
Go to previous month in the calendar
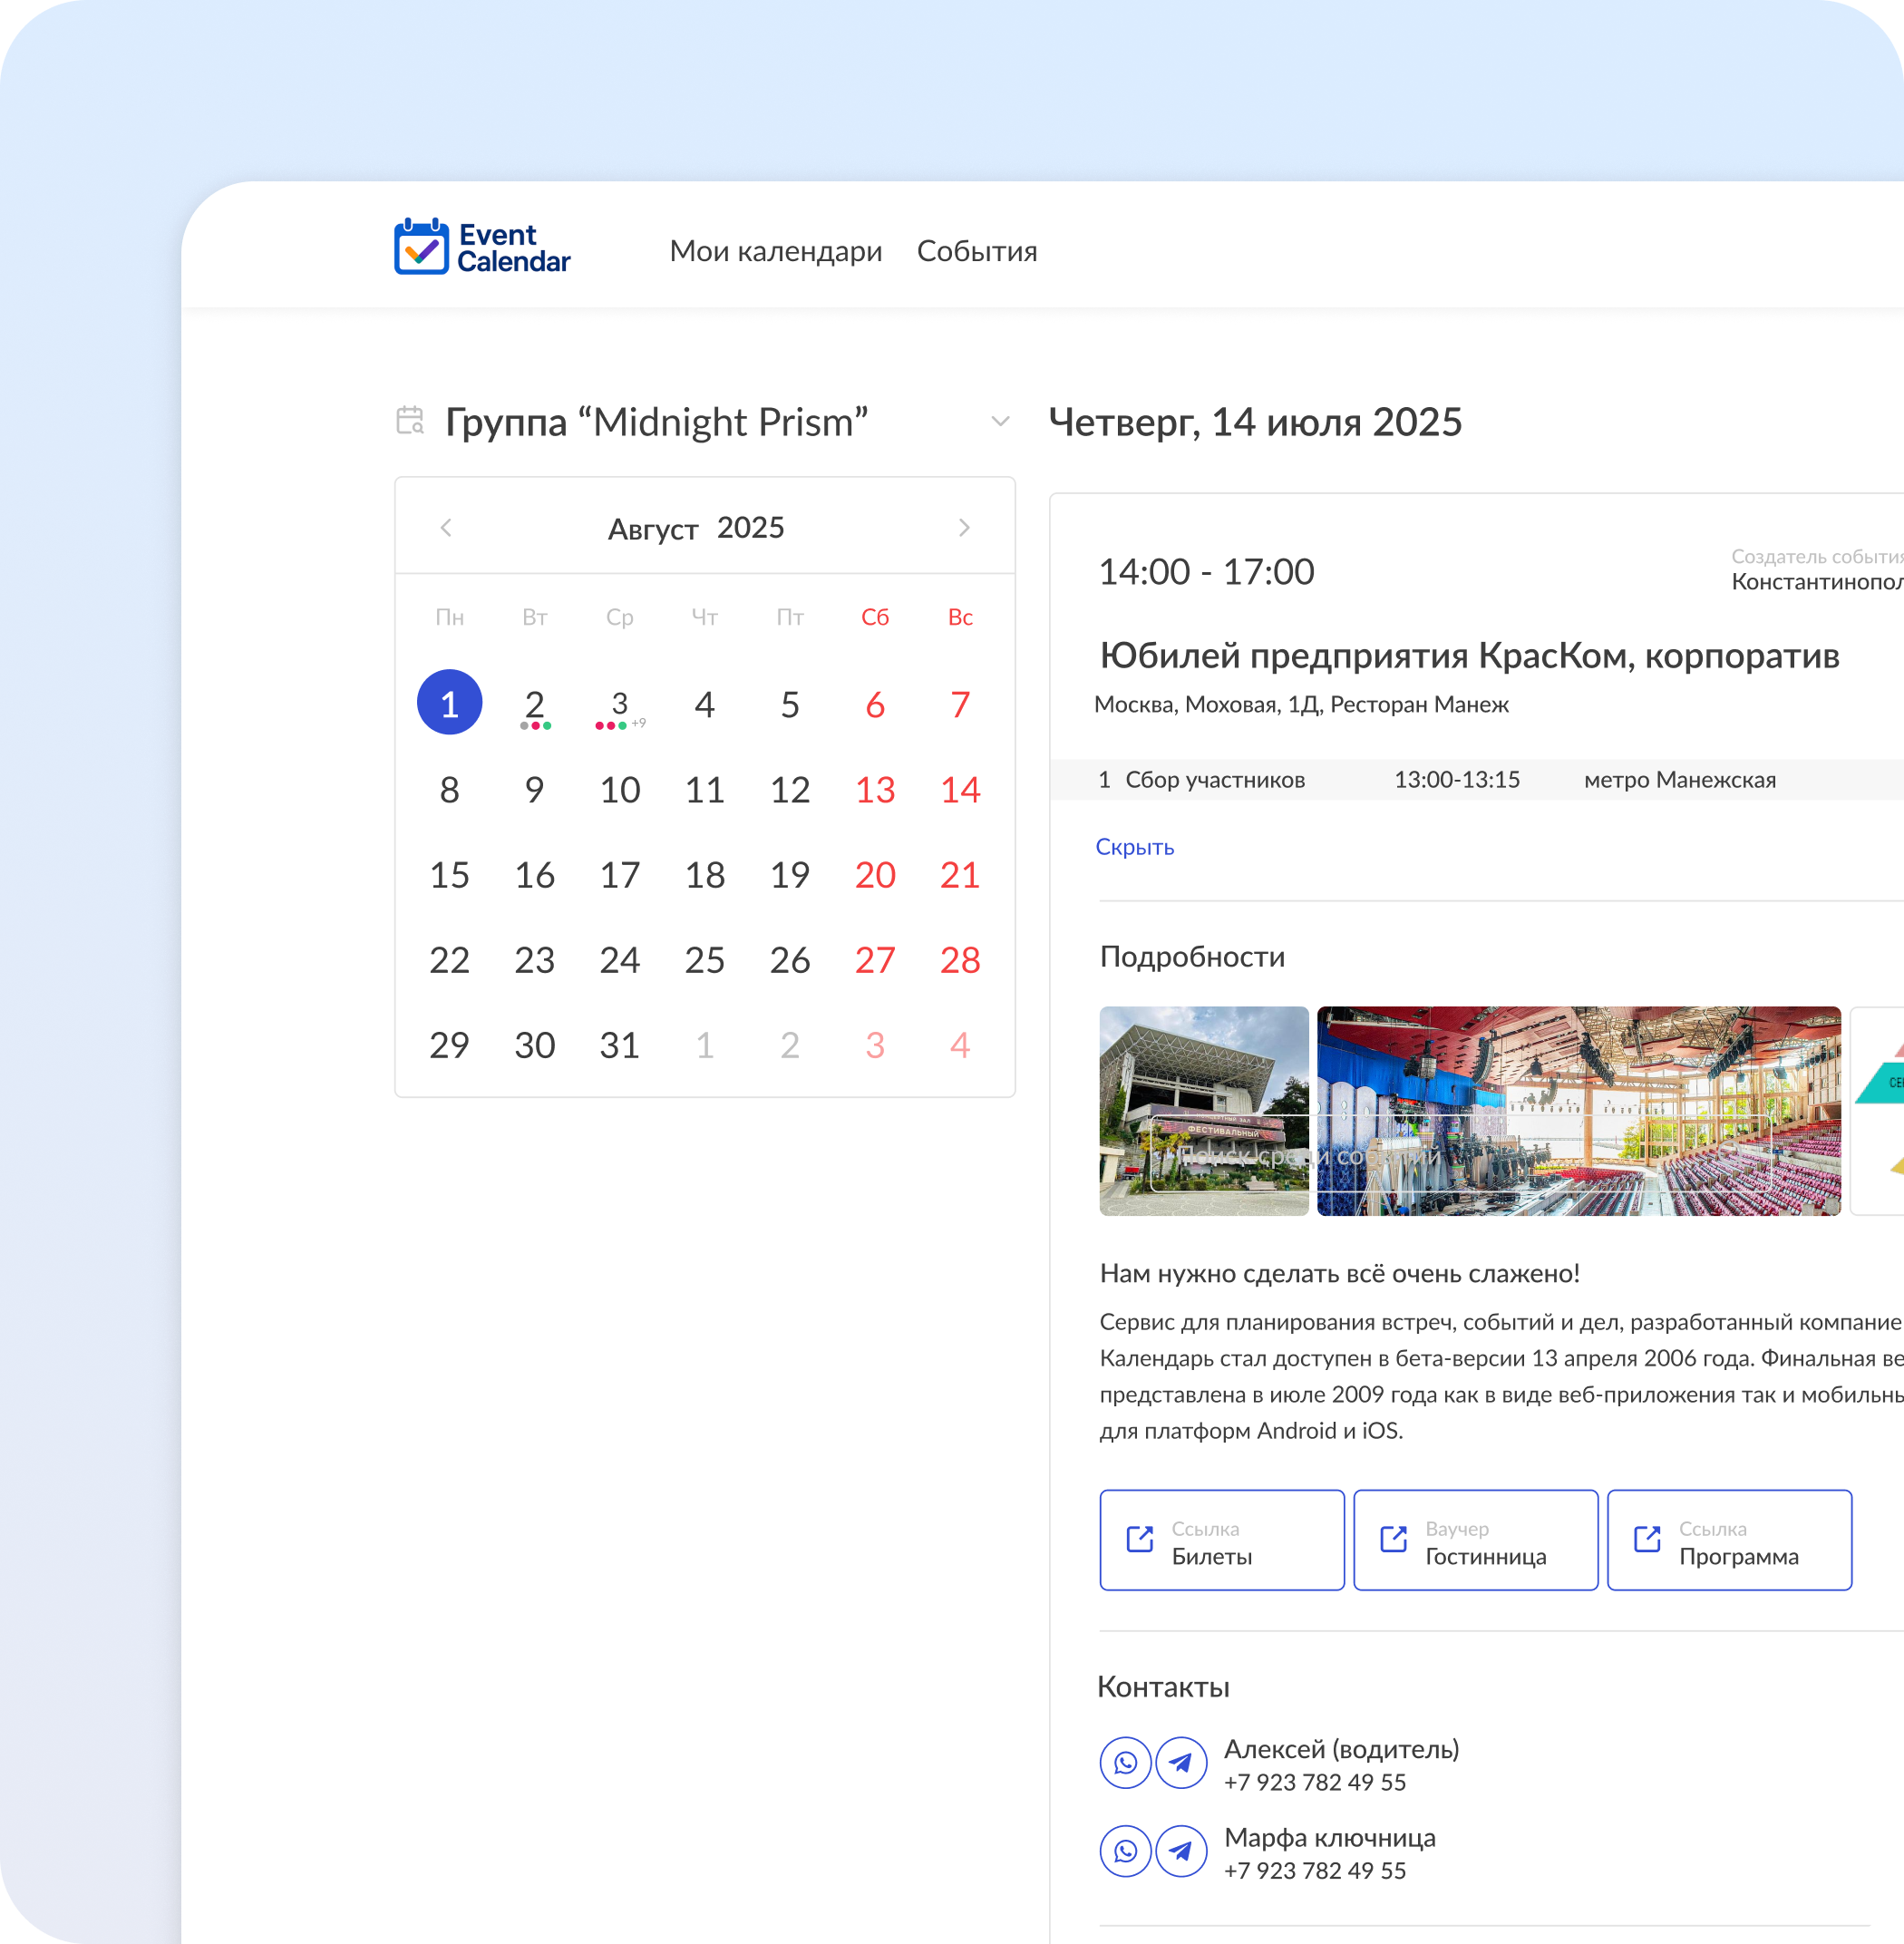point(446,527)
